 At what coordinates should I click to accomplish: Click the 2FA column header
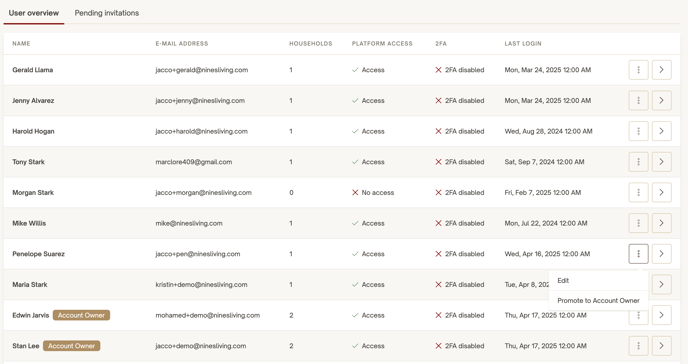pos(441,43)
